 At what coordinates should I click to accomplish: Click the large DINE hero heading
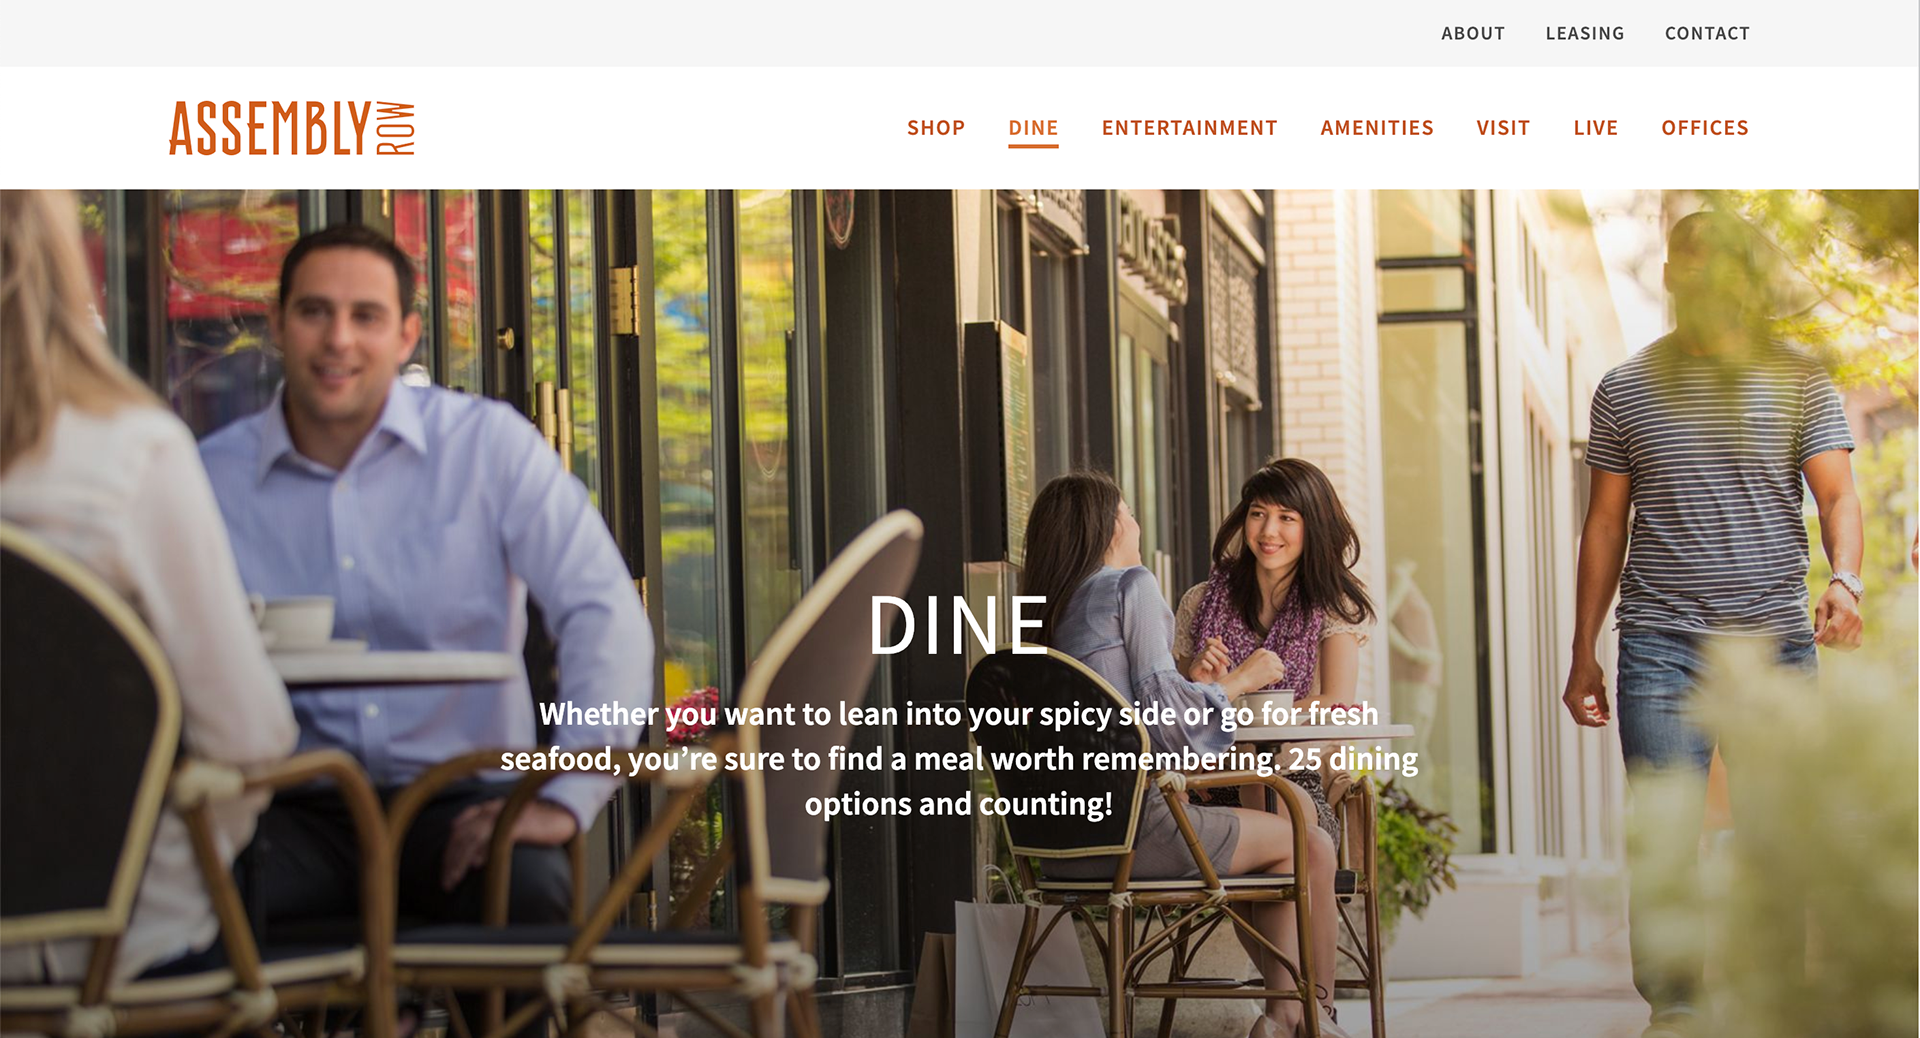click(959, 626)
